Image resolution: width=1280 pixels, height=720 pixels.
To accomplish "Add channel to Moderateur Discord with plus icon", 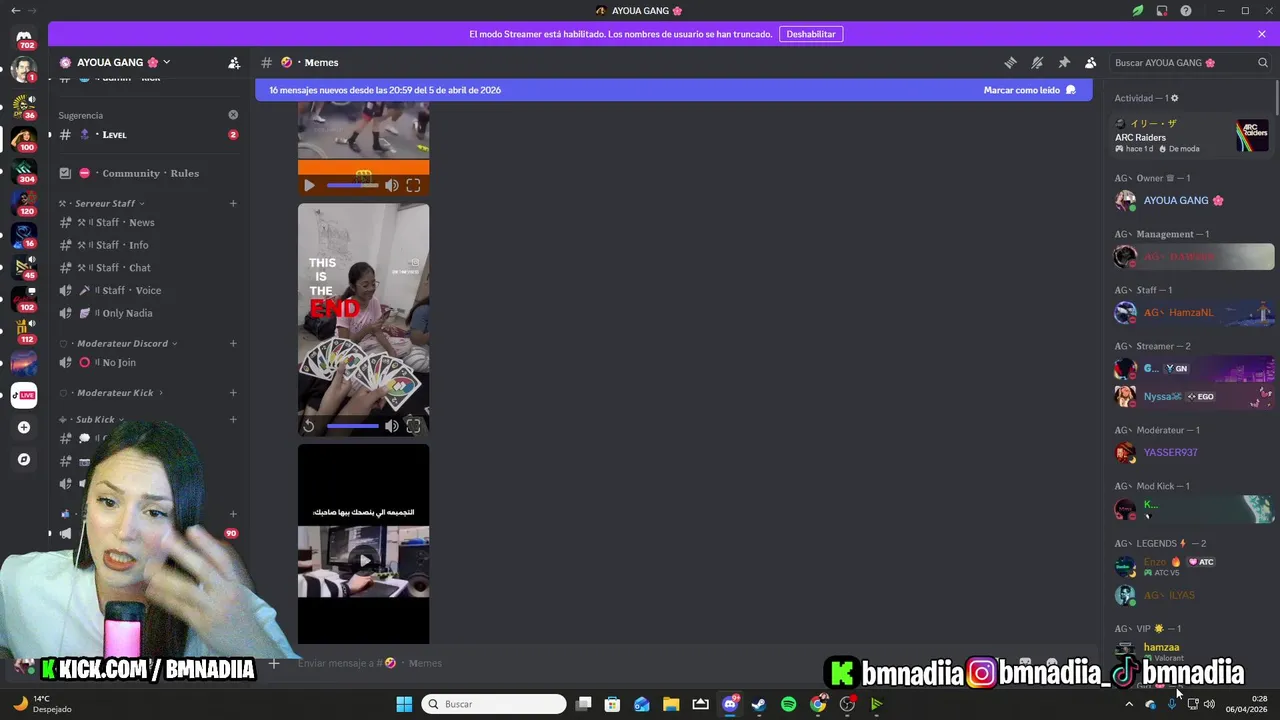I will (233, 343).
